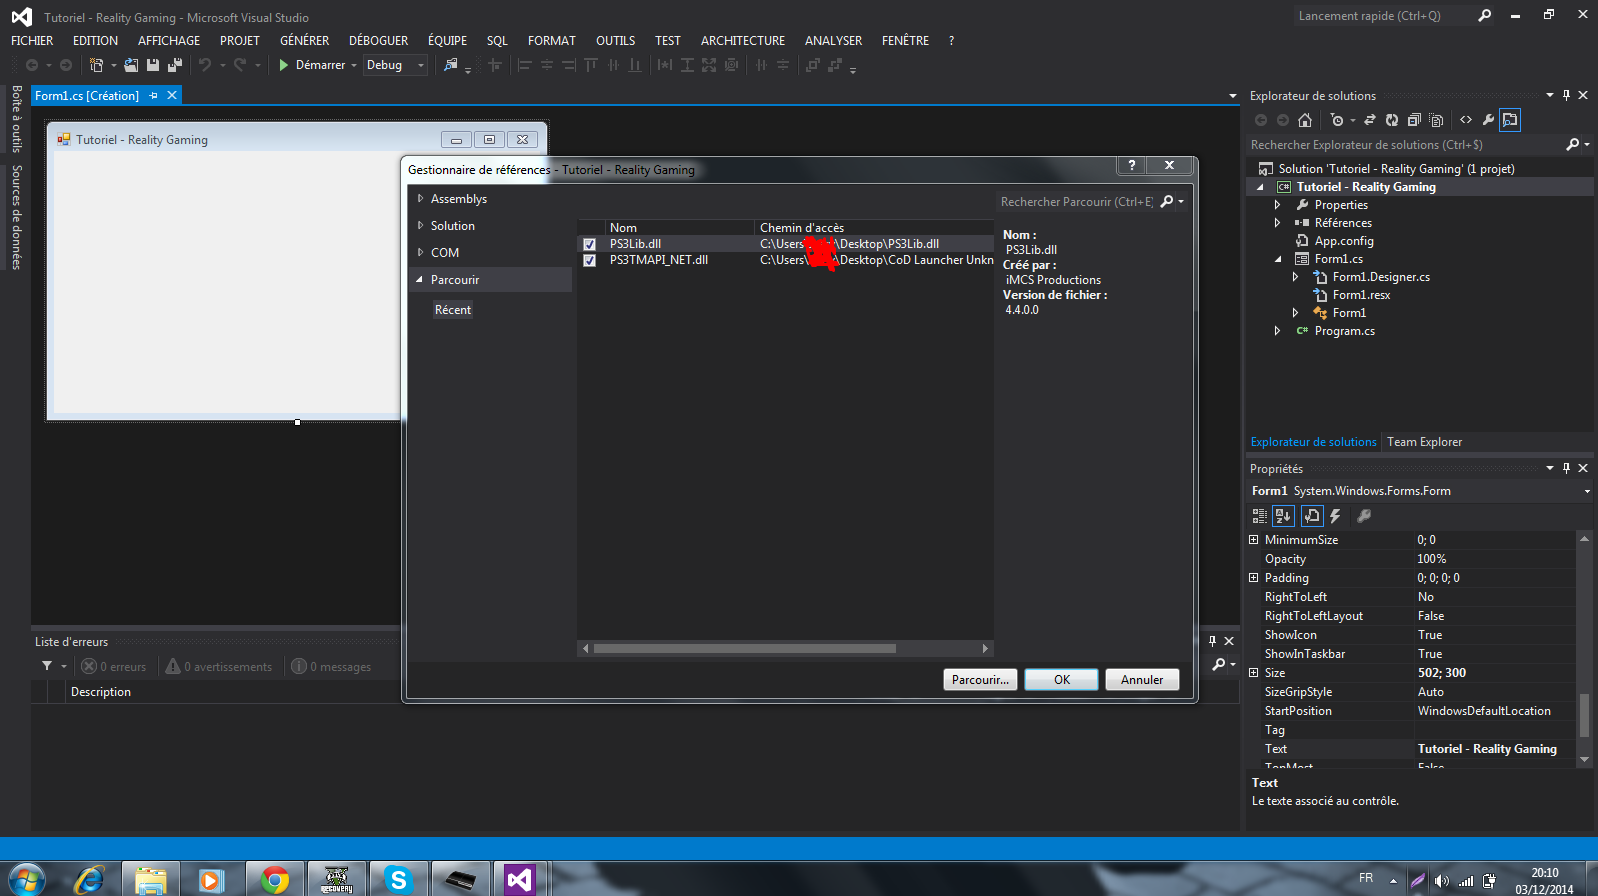
Task: Click Collapse All icon in Solution Explorer
Action: click(x=1414, y=120)
